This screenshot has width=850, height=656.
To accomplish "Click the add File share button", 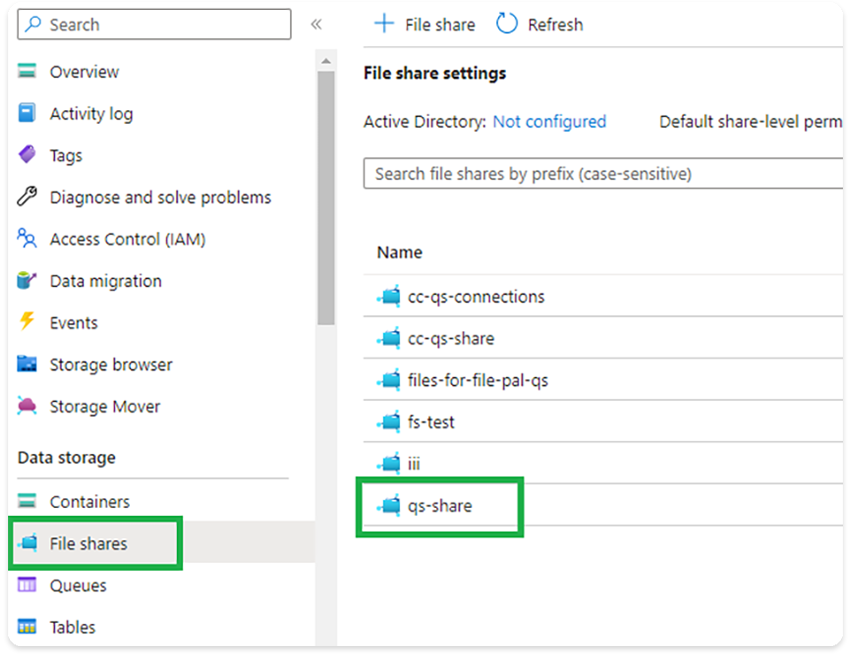I will click(424, 24).
